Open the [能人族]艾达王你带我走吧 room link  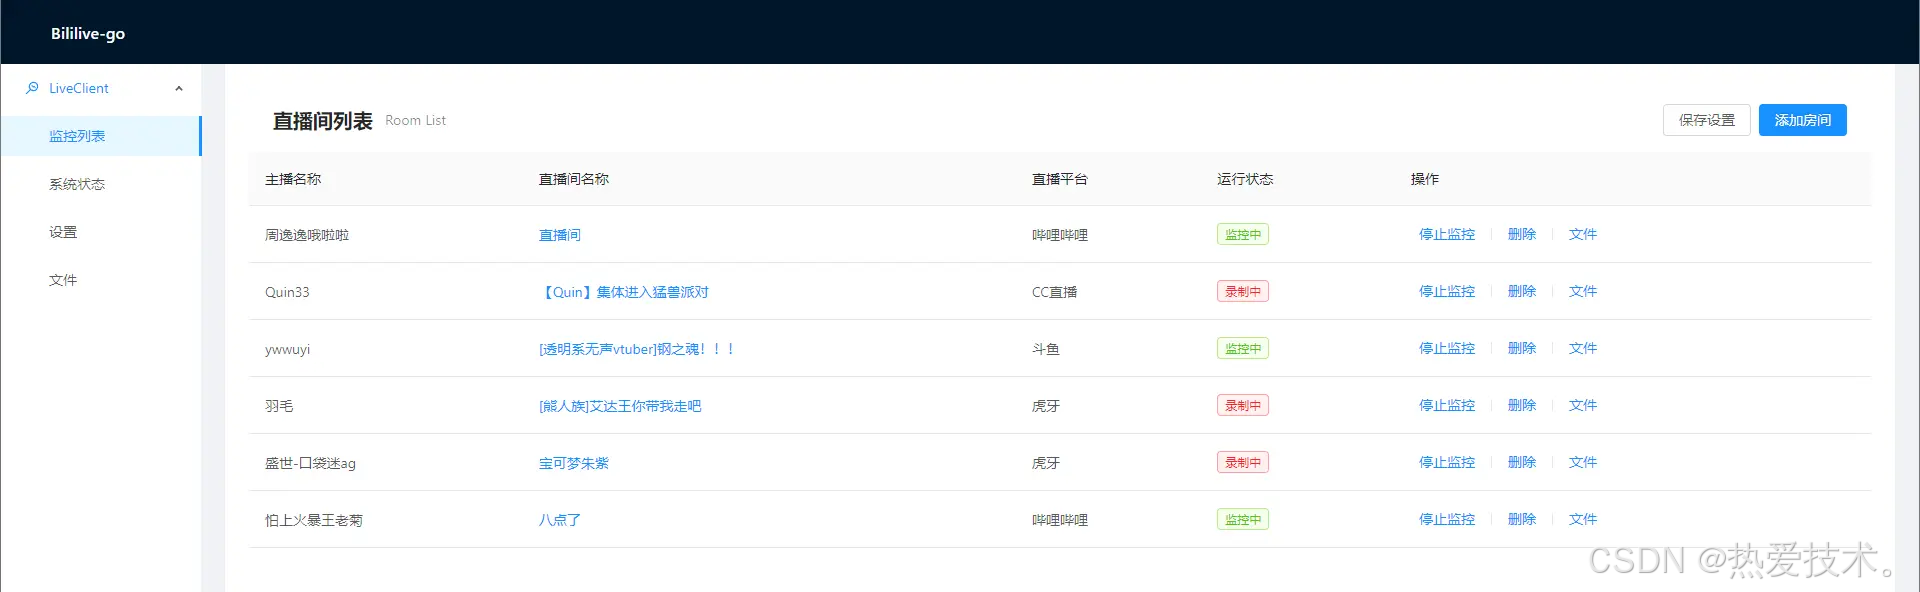click(620, 406)
